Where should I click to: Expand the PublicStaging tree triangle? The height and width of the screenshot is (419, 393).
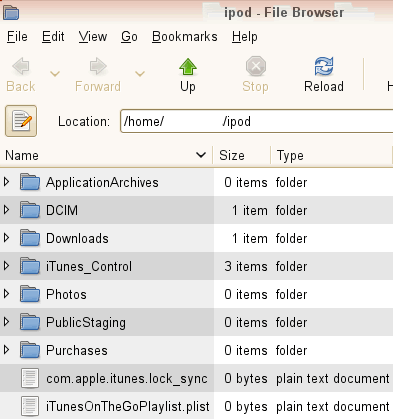(x=6, y=322)
